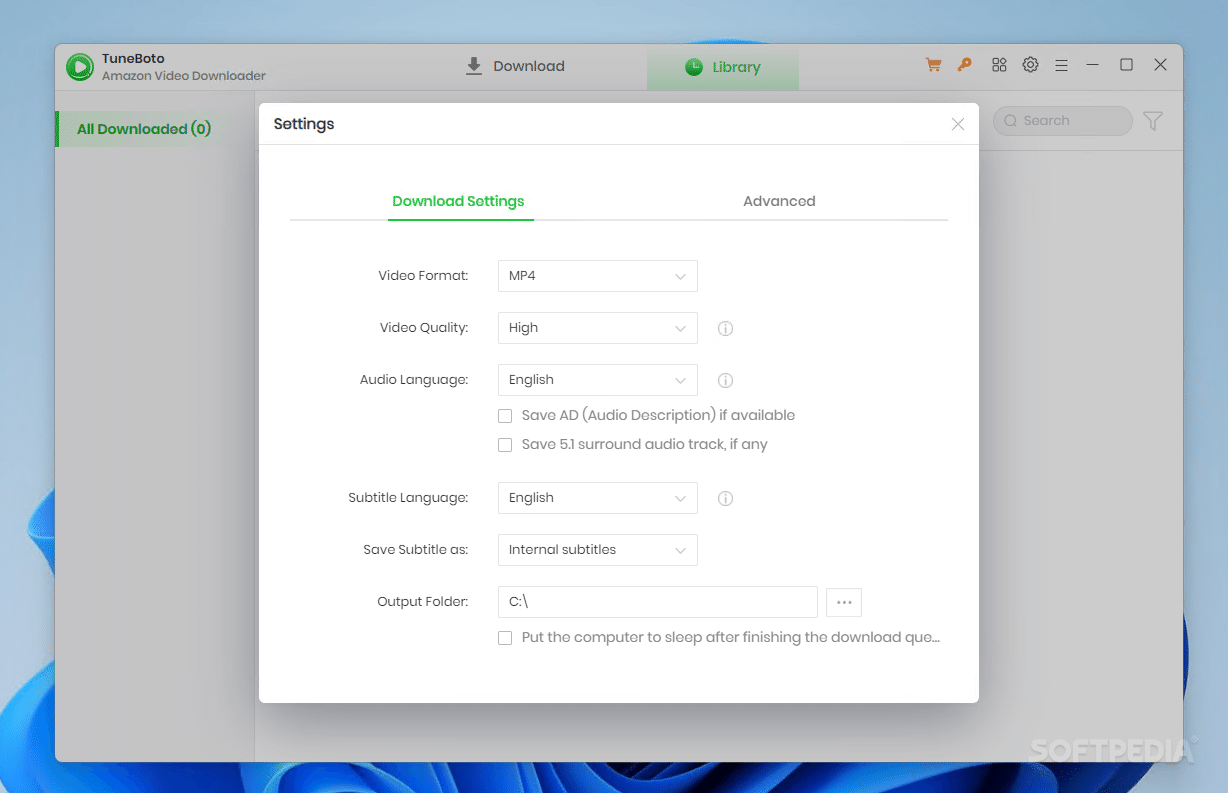Image resolution: width=1228 pixels, height=793 pixels.
Task: Click the info icon beside Subtitle Language
Action: click(x=726, y=498)
